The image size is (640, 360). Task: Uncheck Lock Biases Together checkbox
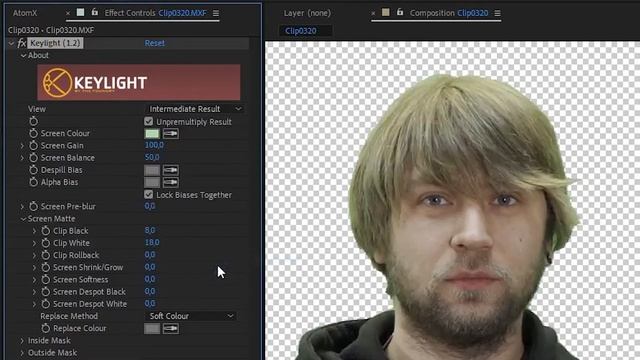point(149,195)
